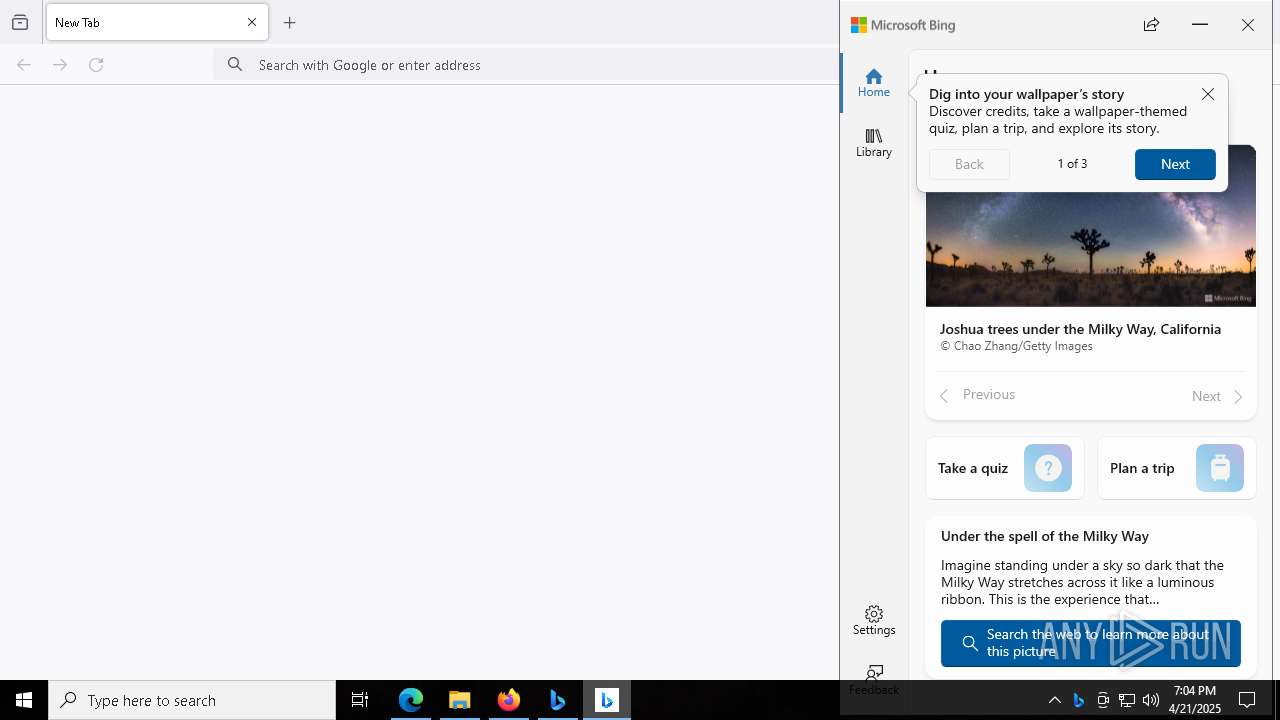Image resolution: width=1280 pixels, height=720 pixels.
Task: Open Home in Bing sidebar
Action: click(x=873, y=82)
